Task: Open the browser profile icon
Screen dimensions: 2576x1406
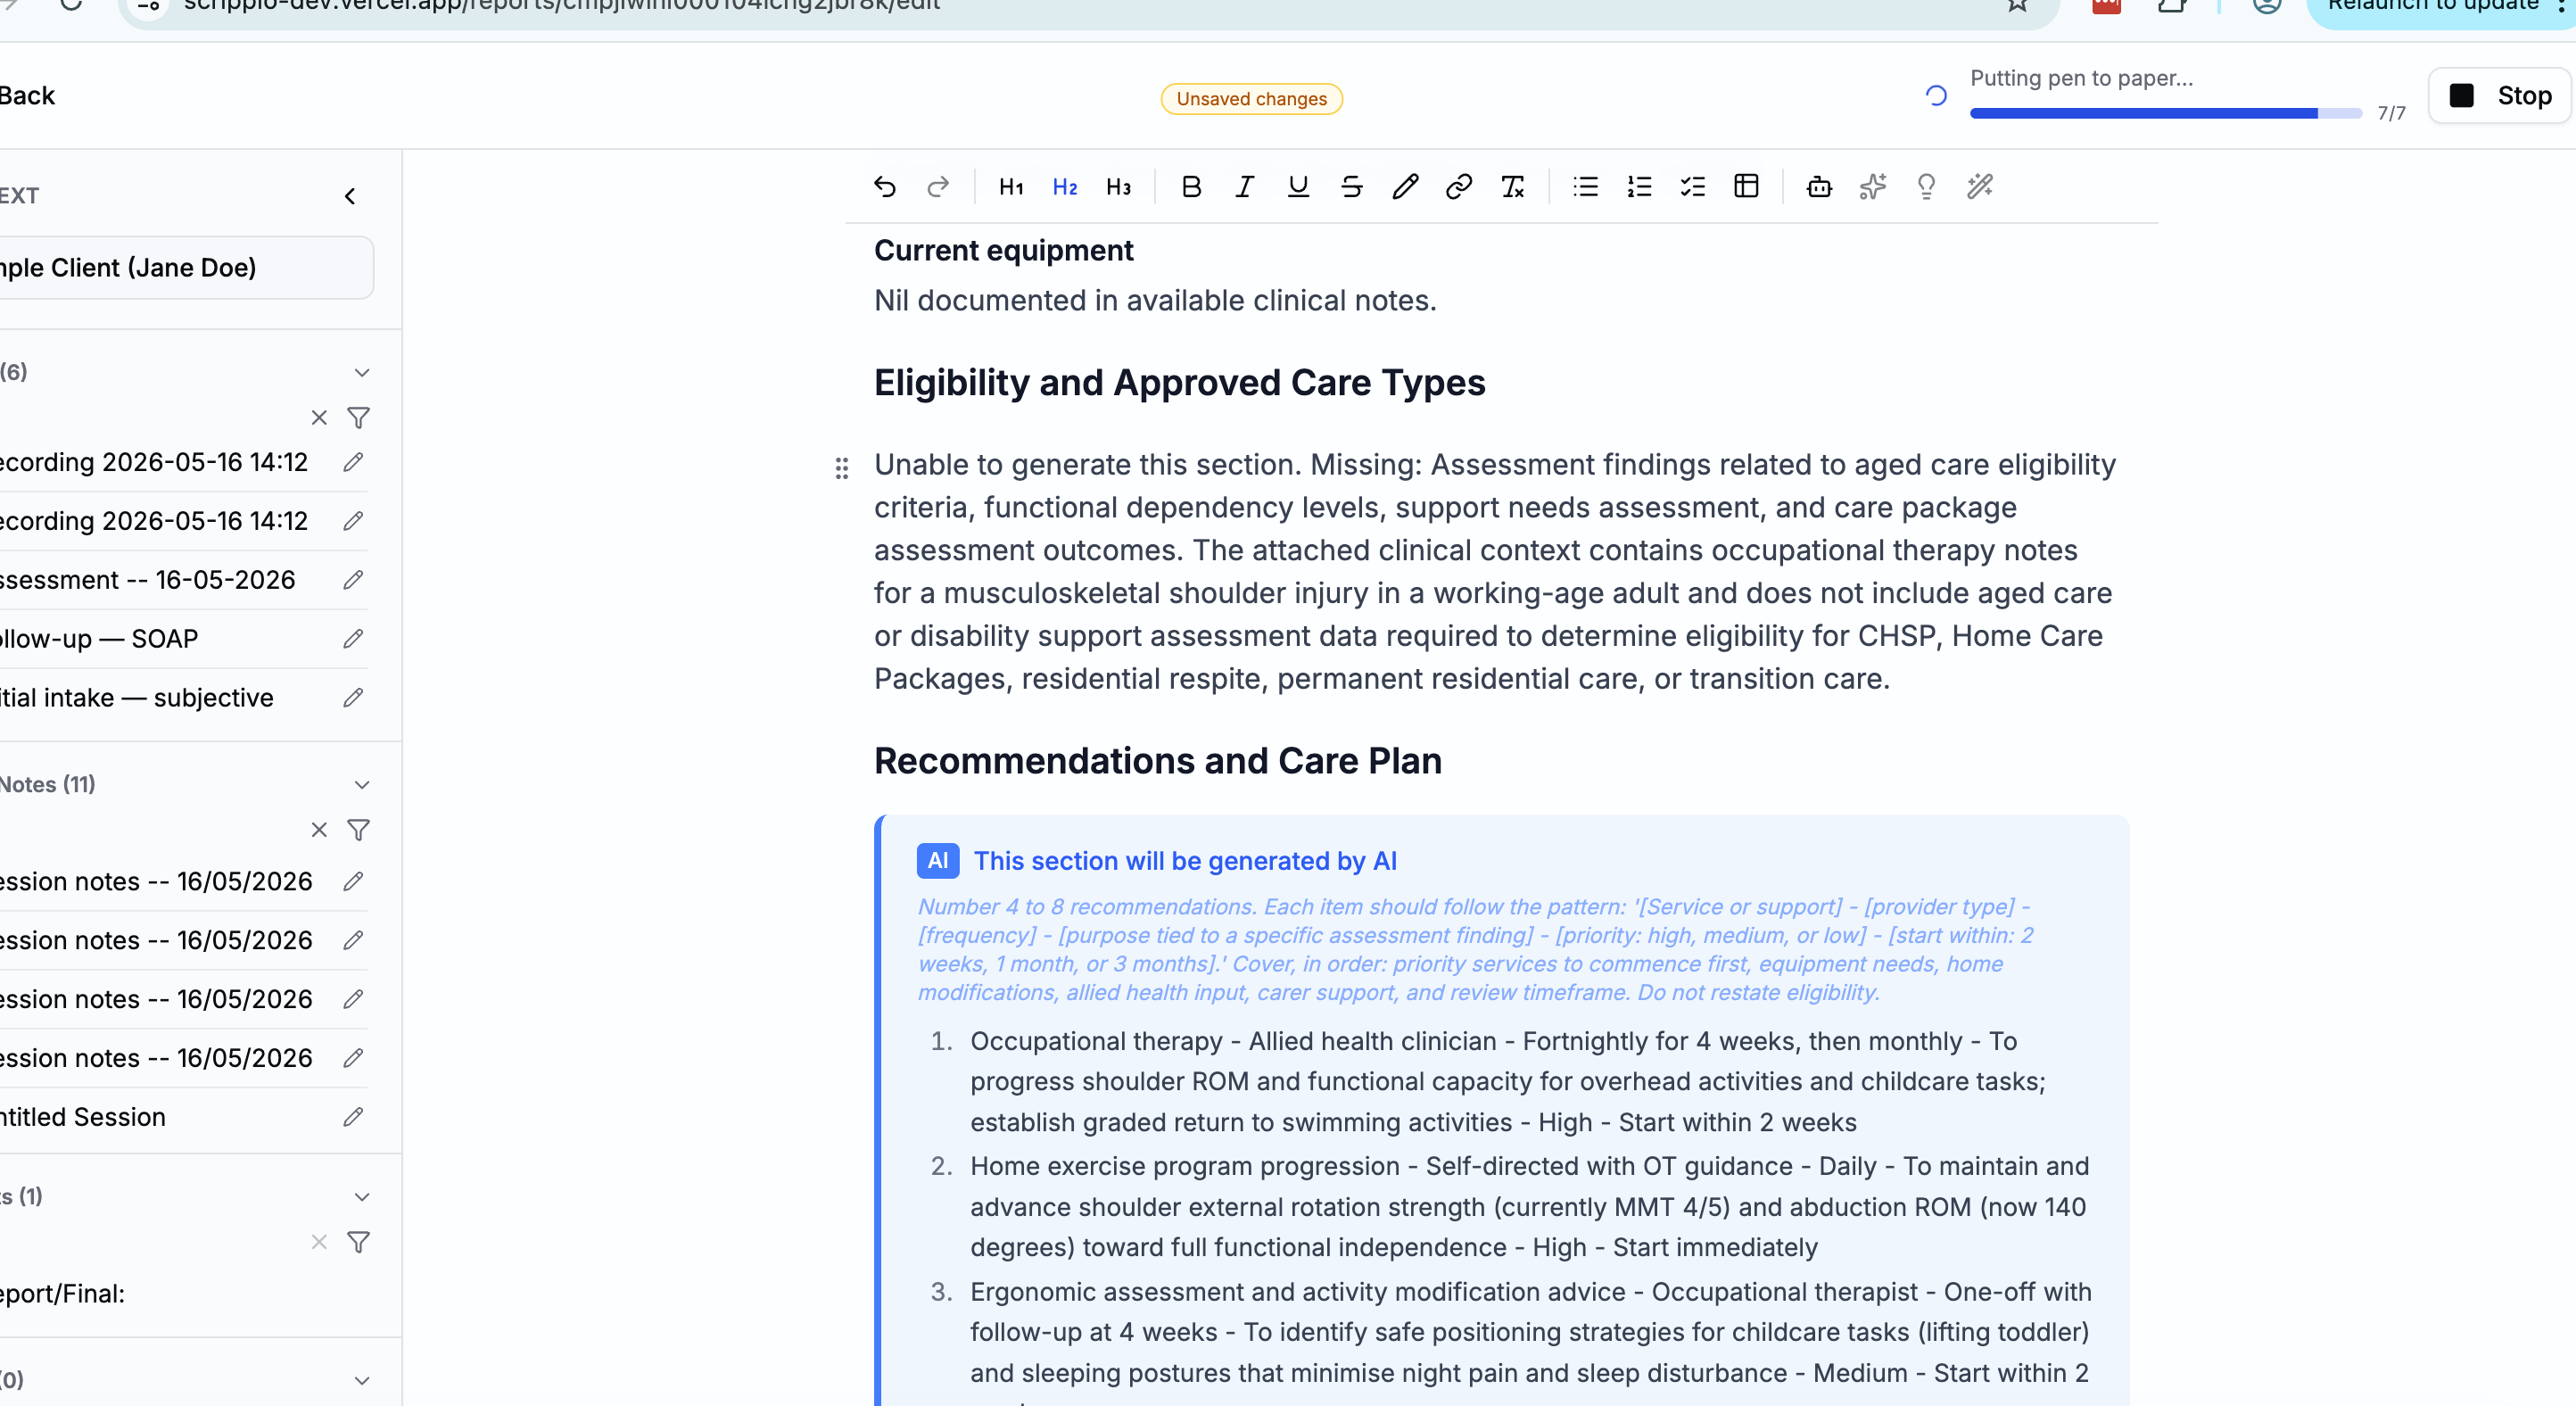Action: coord(2266,5)
